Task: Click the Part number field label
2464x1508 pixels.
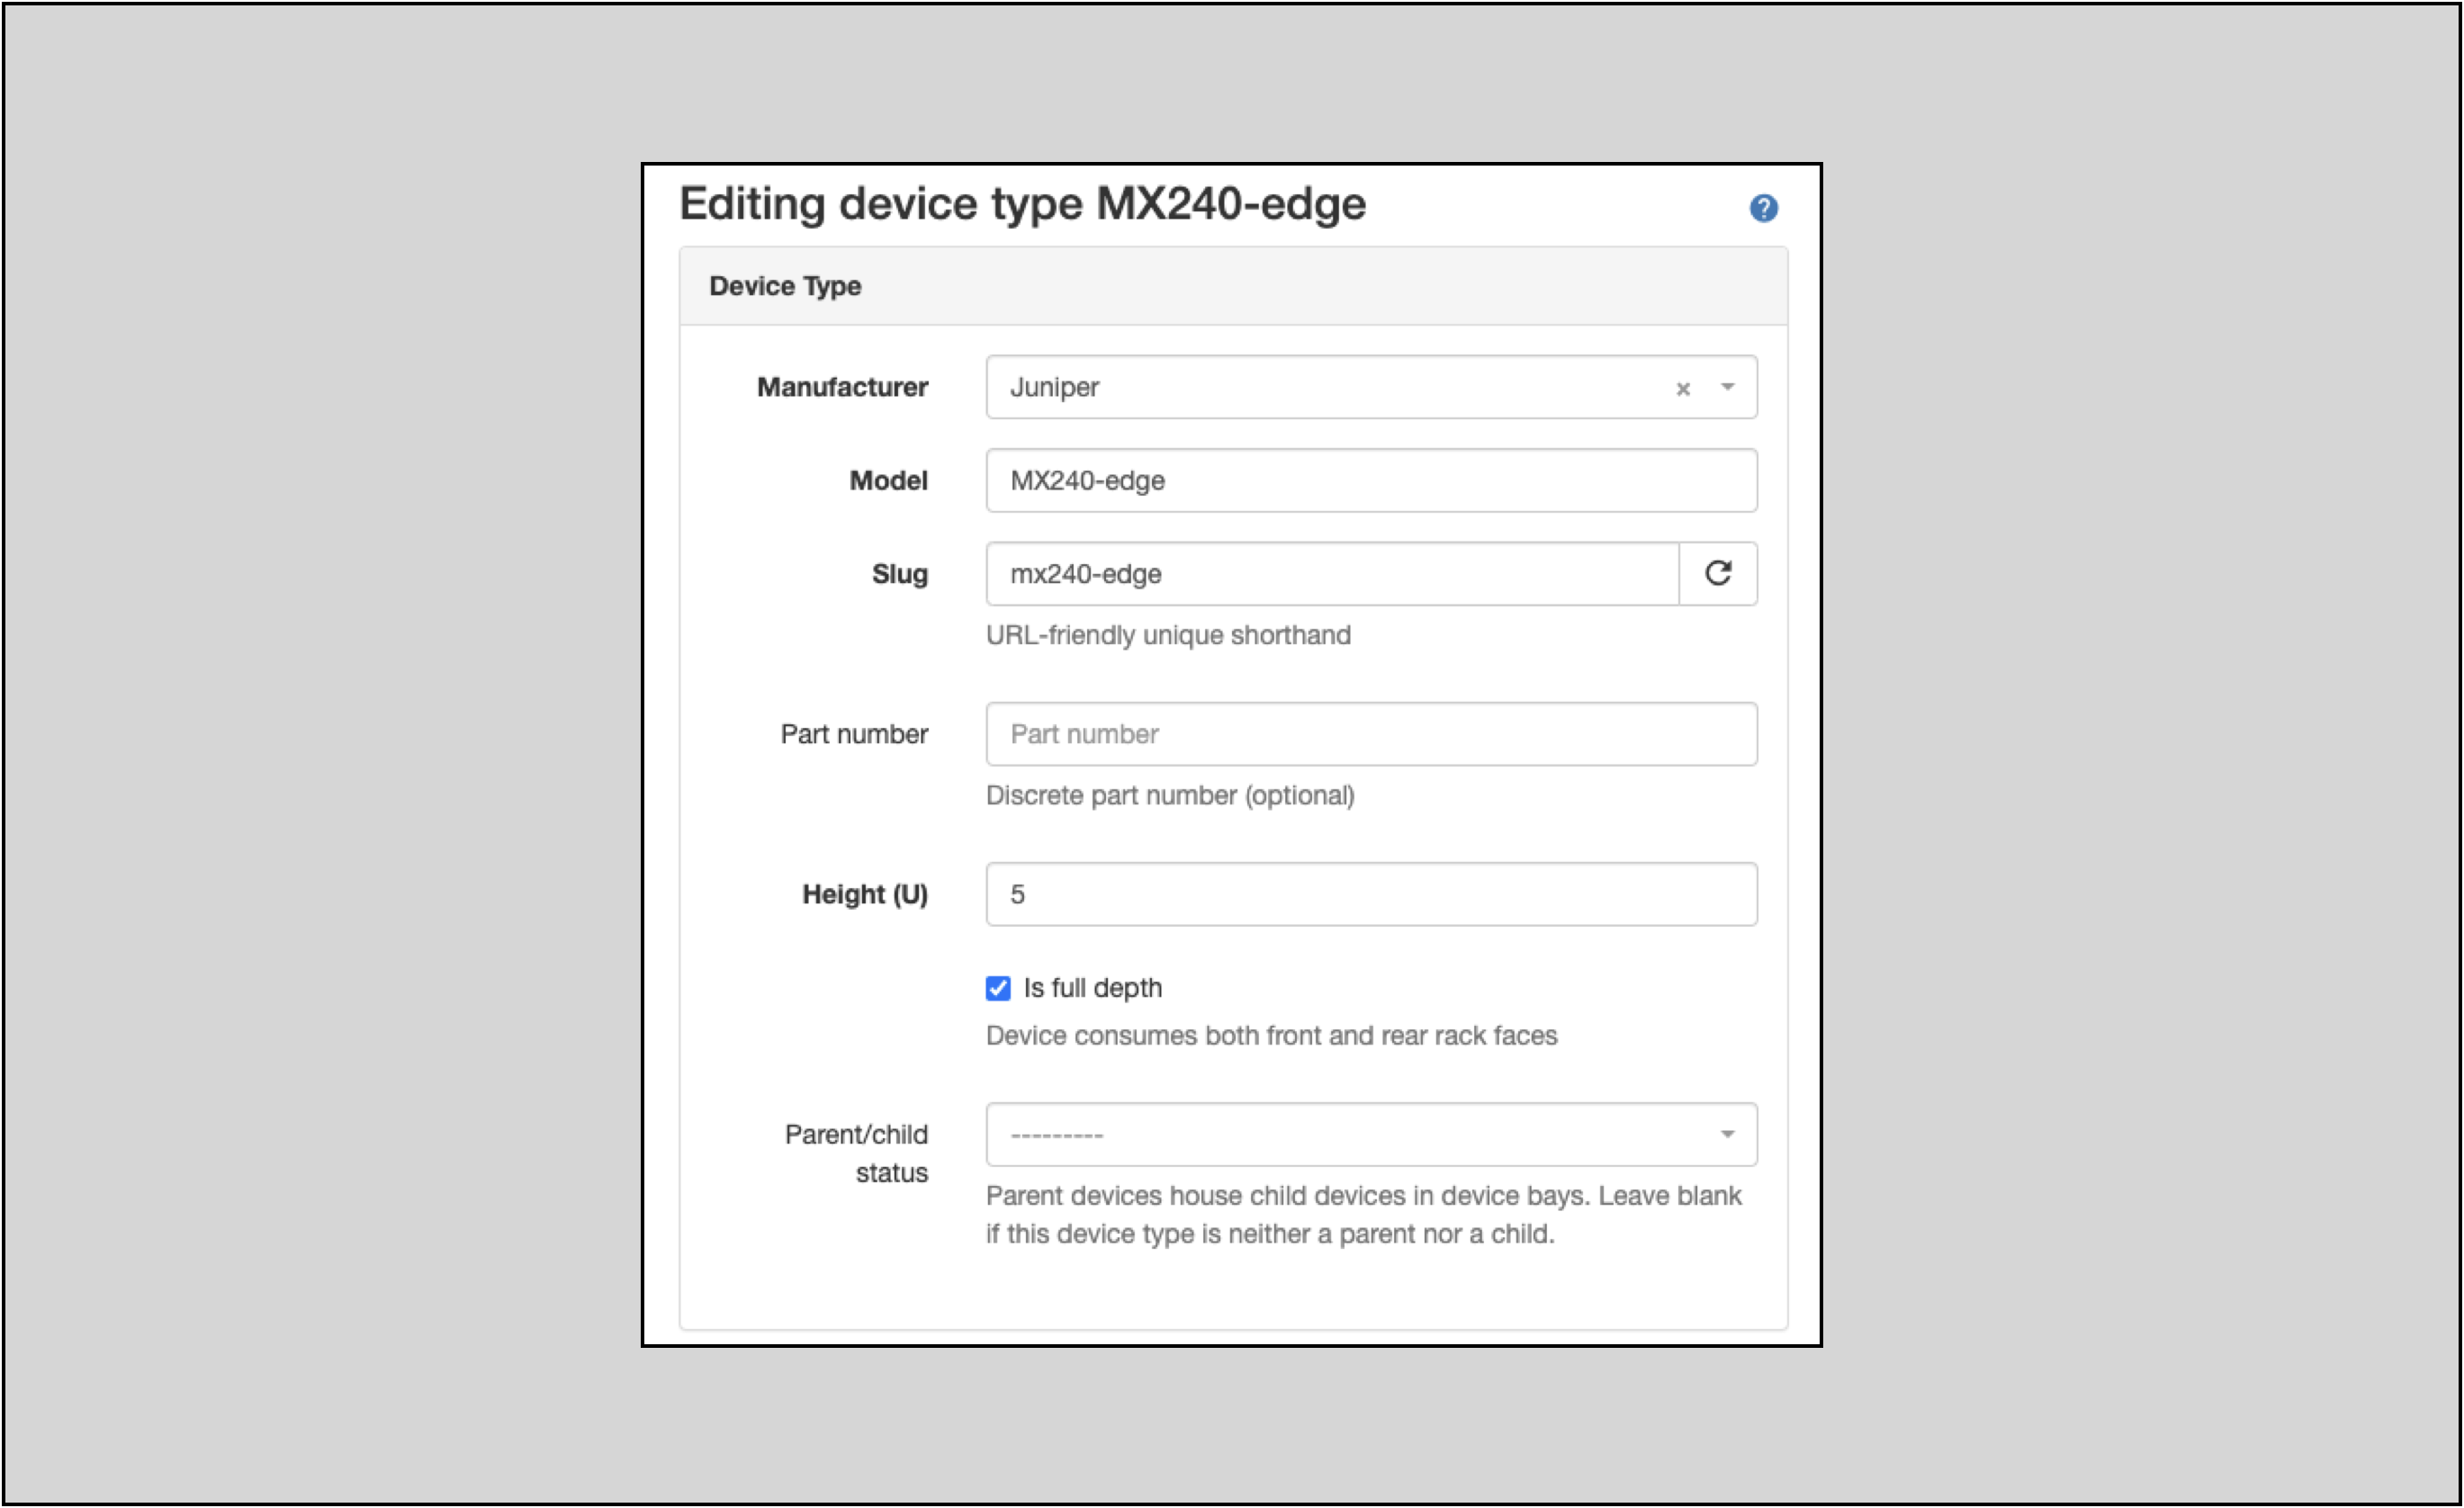Action: (854, 734)
